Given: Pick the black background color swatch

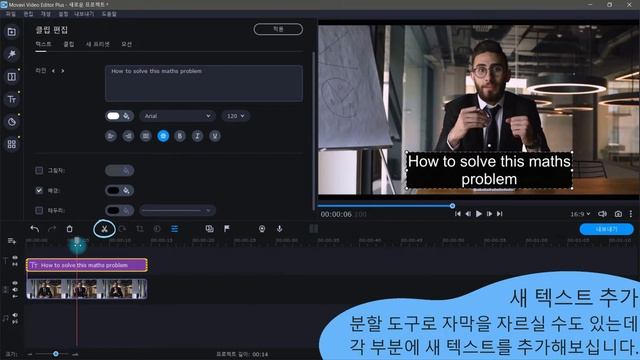Looking at the screenshot, I should point(113,190).
